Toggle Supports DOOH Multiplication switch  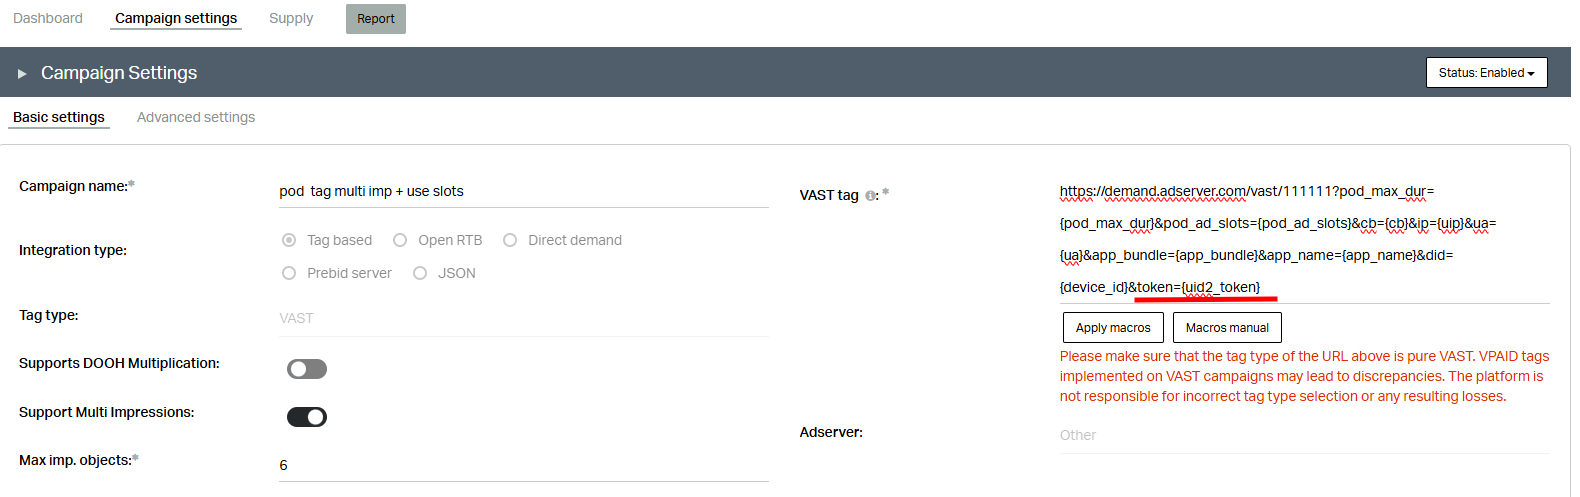click(307, 369)
